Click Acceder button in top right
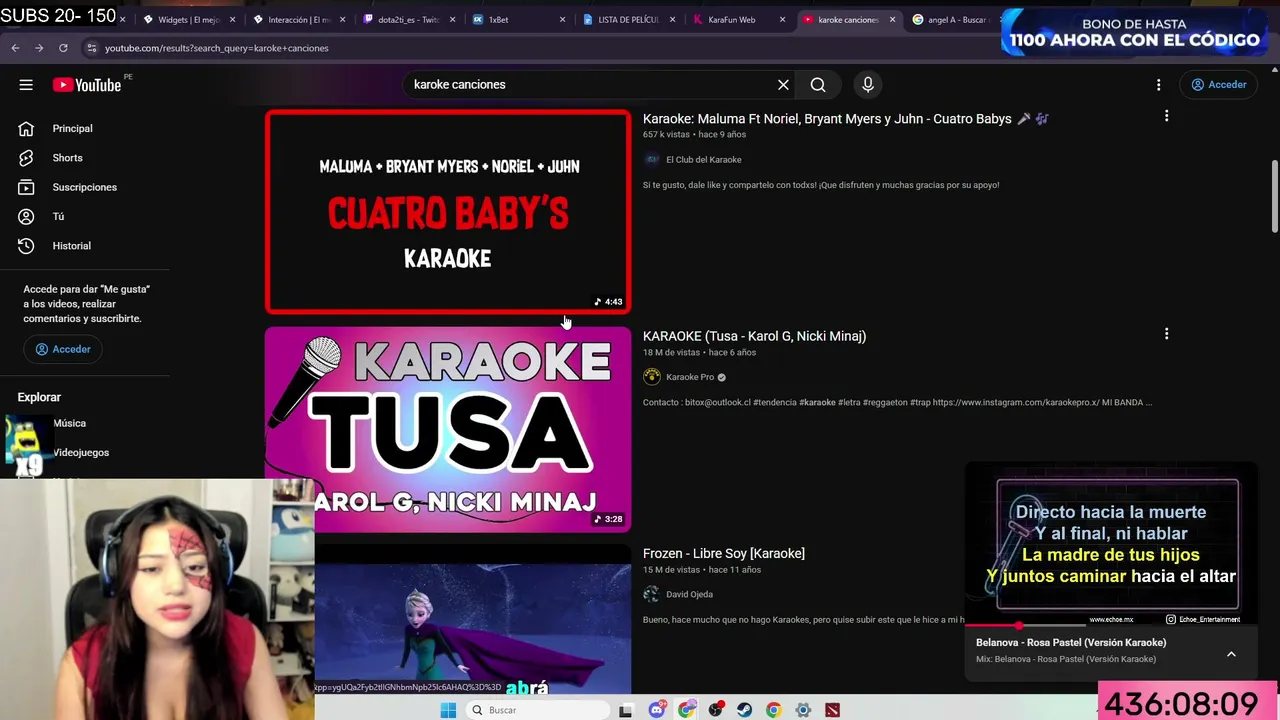The width and height of the screenshot is (1280, 720). [x=1219, y=85]
